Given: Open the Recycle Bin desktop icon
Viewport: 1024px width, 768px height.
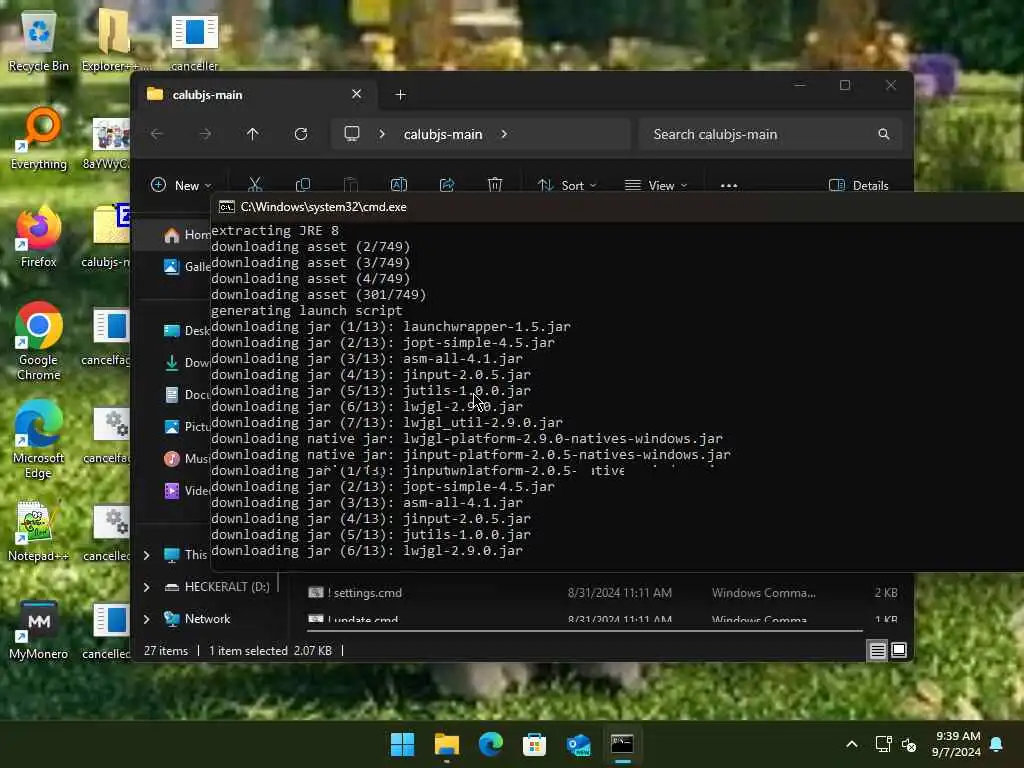Looking at the screenshot, I should tap(39, 41).
